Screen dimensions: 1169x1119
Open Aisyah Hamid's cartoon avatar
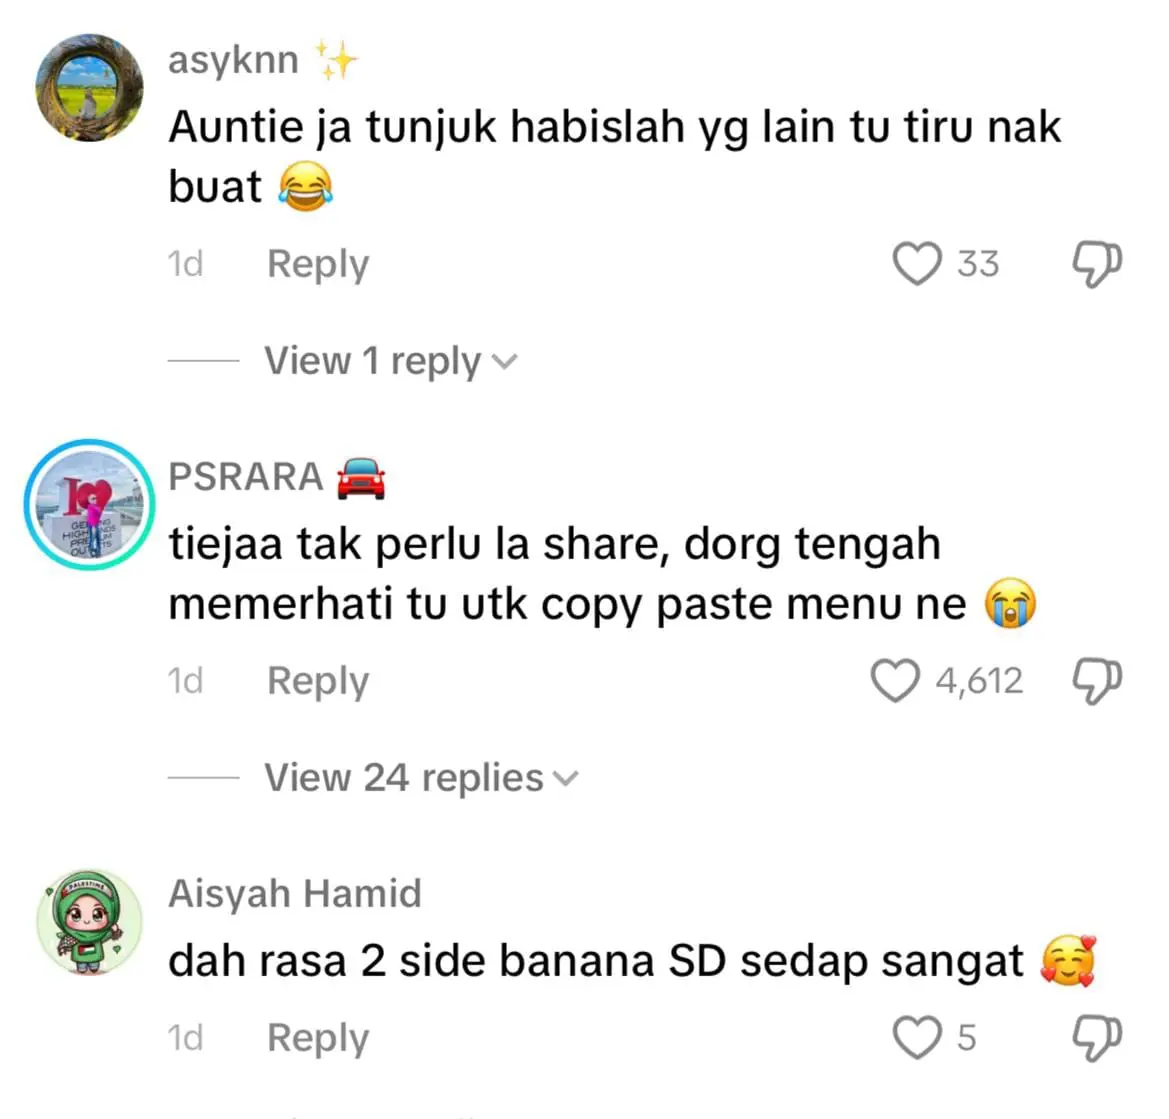tap(89, 922)
